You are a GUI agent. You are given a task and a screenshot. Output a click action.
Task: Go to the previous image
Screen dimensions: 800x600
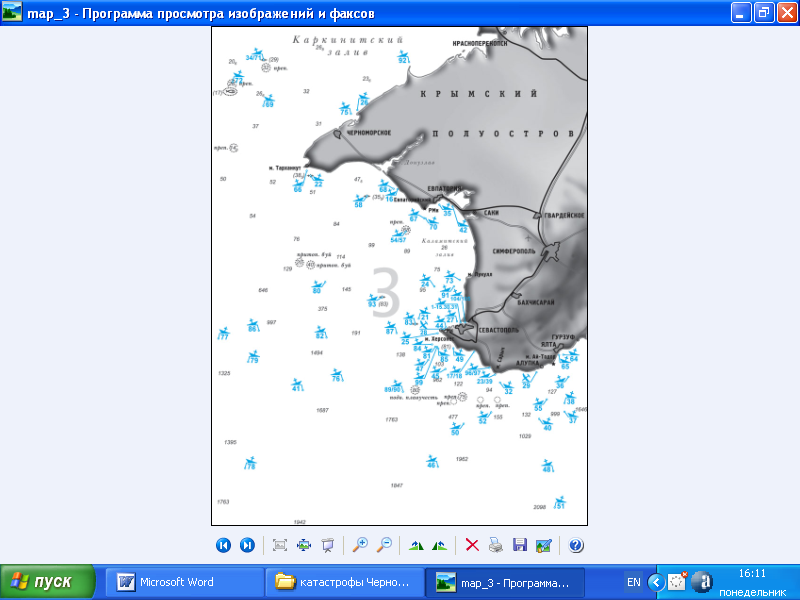[223, 545]
